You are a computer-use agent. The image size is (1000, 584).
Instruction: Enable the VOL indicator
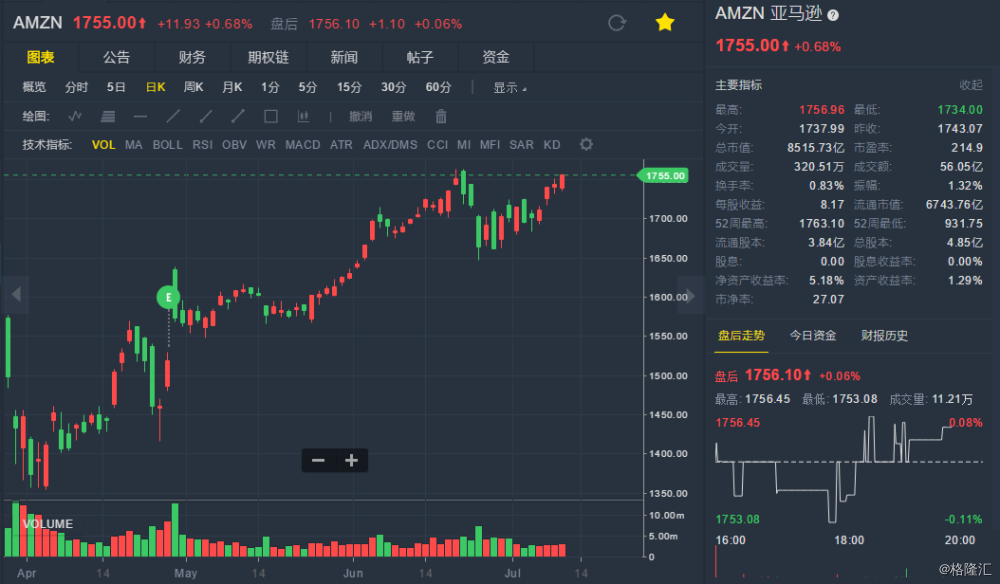[x=103, y=145]
